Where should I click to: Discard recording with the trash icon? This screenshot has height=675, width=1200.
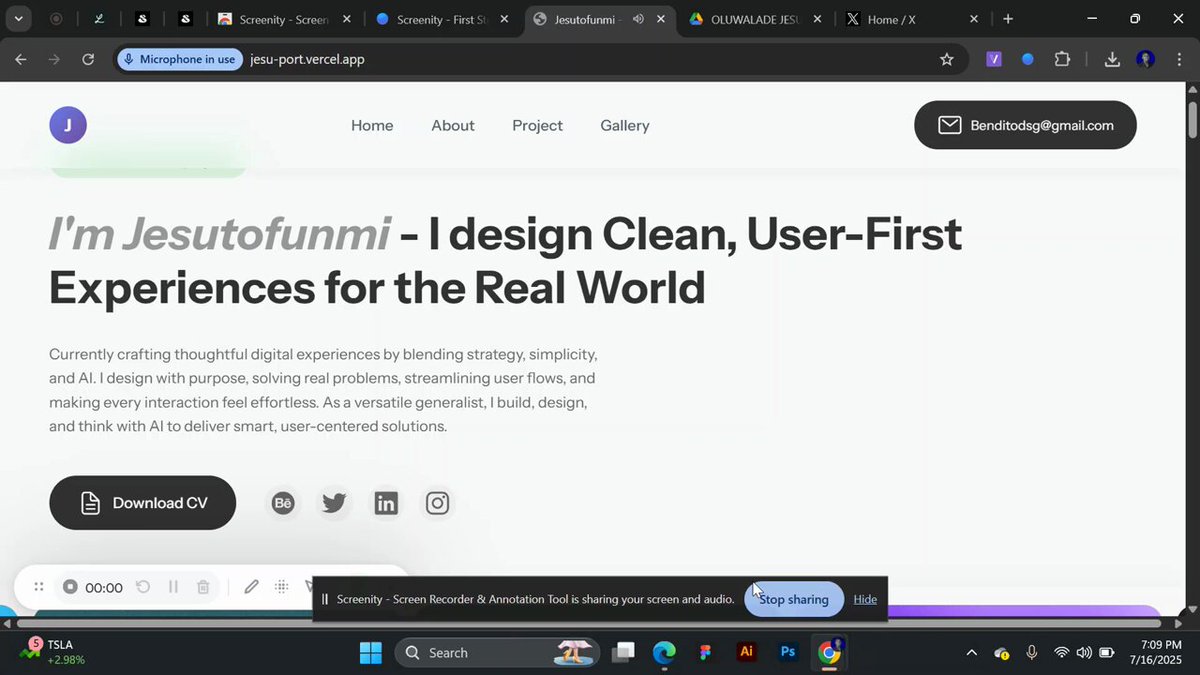click(x=203, y=587)
